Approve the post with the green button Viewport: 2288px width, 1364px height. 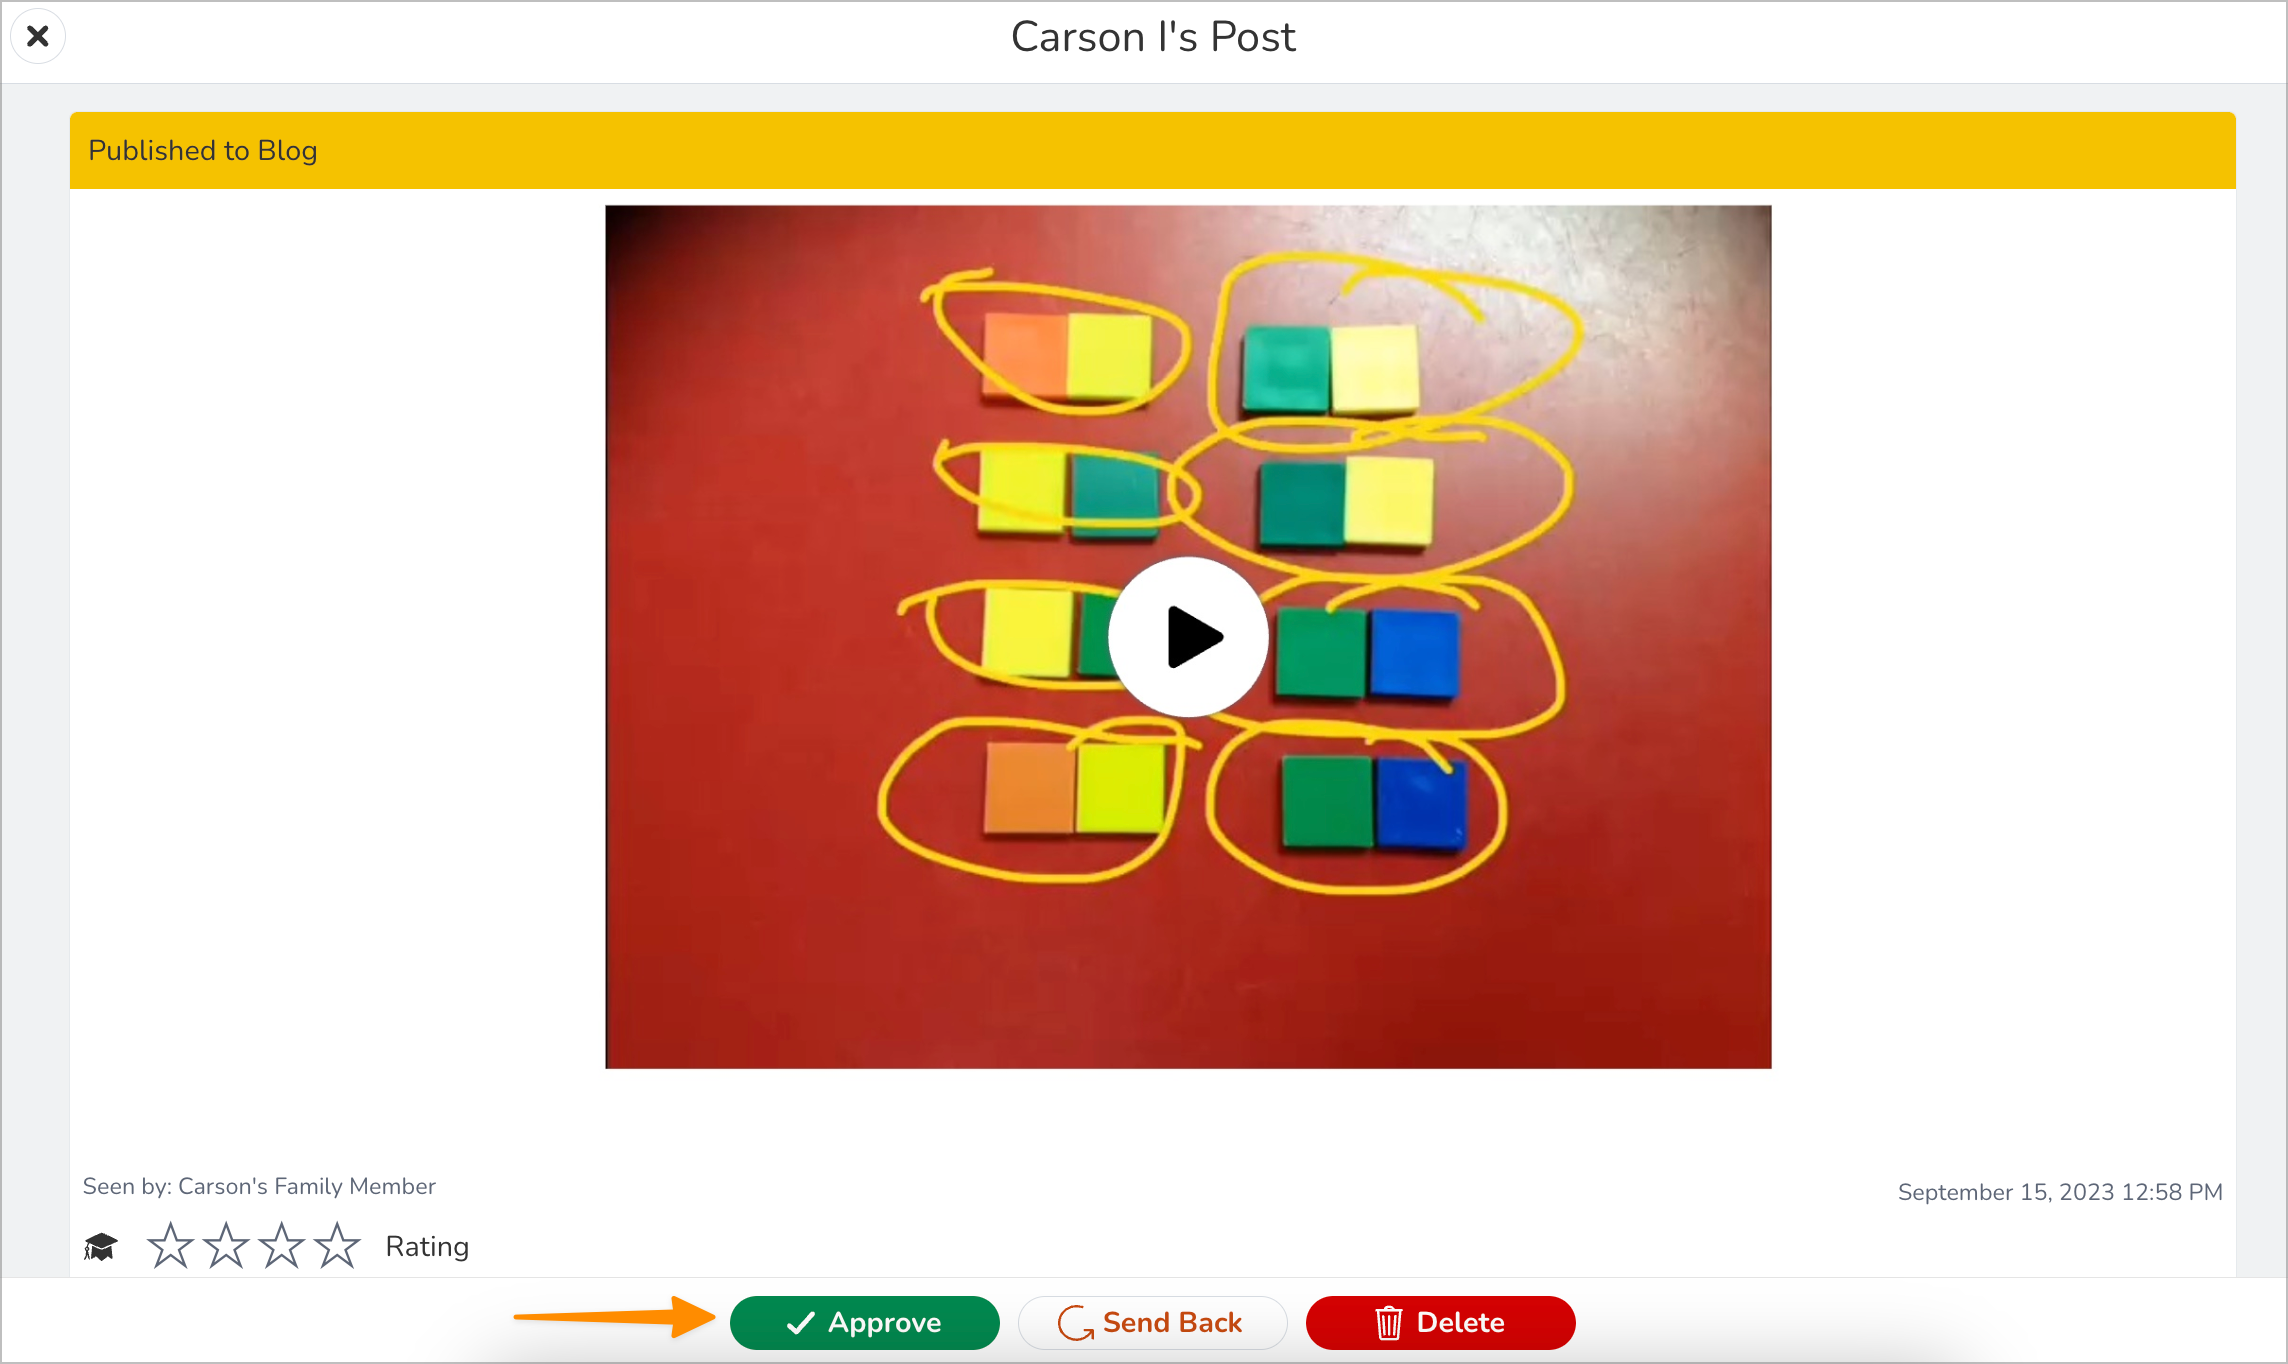864,1323
